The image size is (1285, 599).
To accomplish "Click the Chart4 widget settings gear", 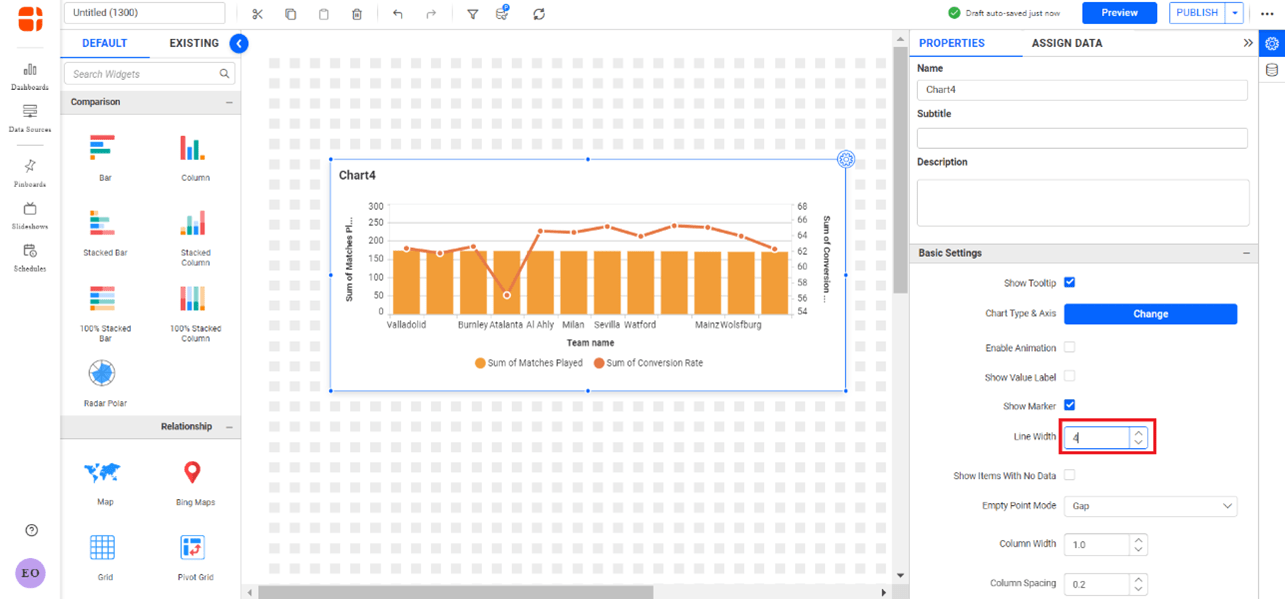I will pyautogui.click(x=845, y=159).
